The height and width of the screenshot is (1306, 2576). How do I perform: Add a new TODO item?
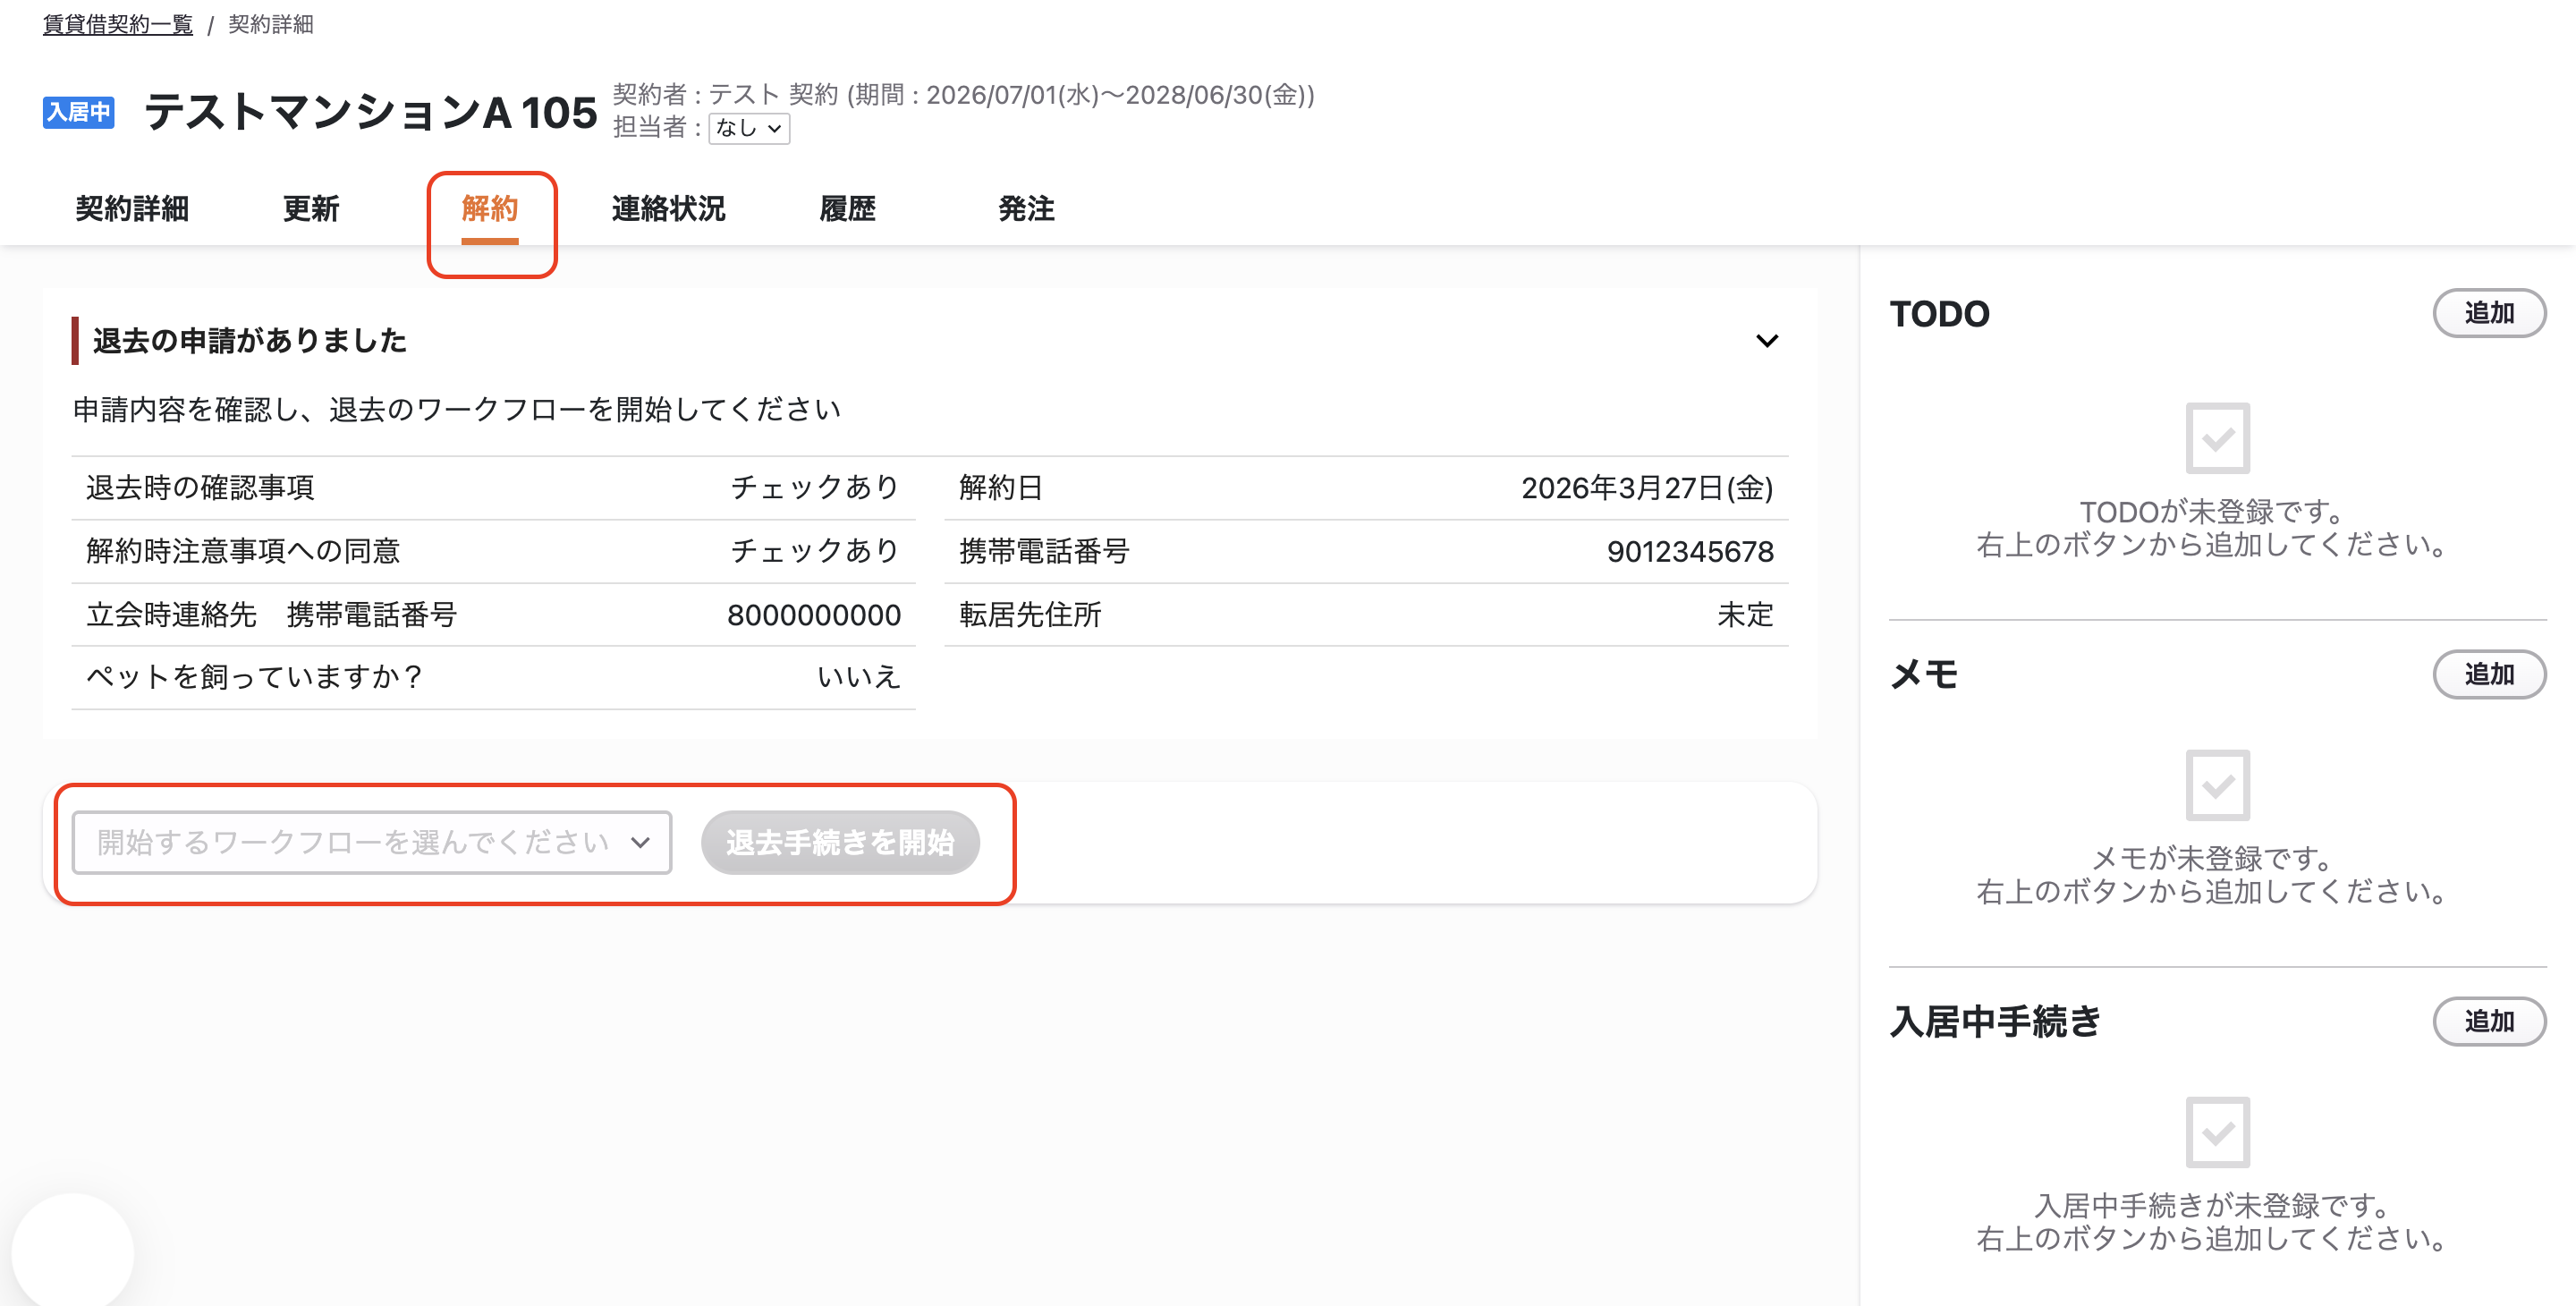coord(2489,313)
